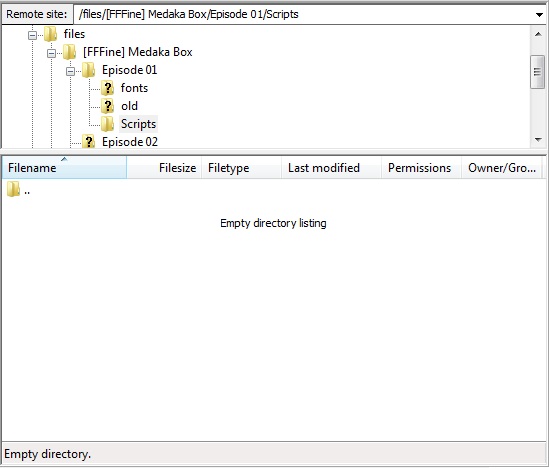Sort by the Filetype column header

[x=242, y=168]
